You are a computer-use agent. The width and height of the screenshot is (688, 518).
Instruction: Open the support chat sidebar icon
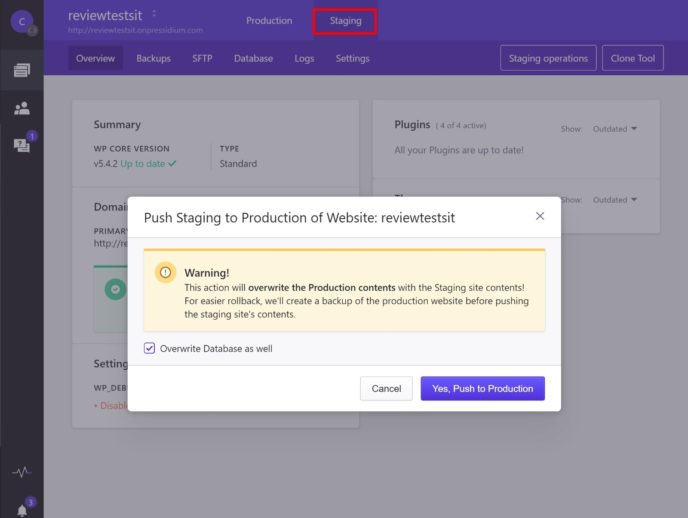[22, 145]
